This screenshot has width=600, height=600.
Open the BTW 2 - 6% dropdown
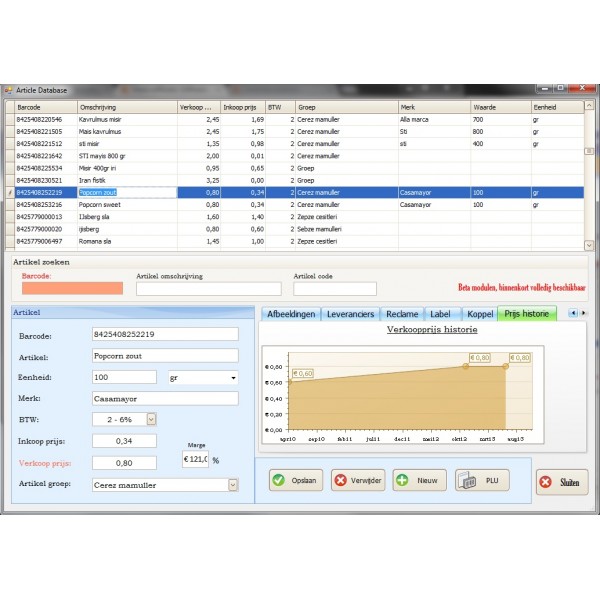point(152,419)
